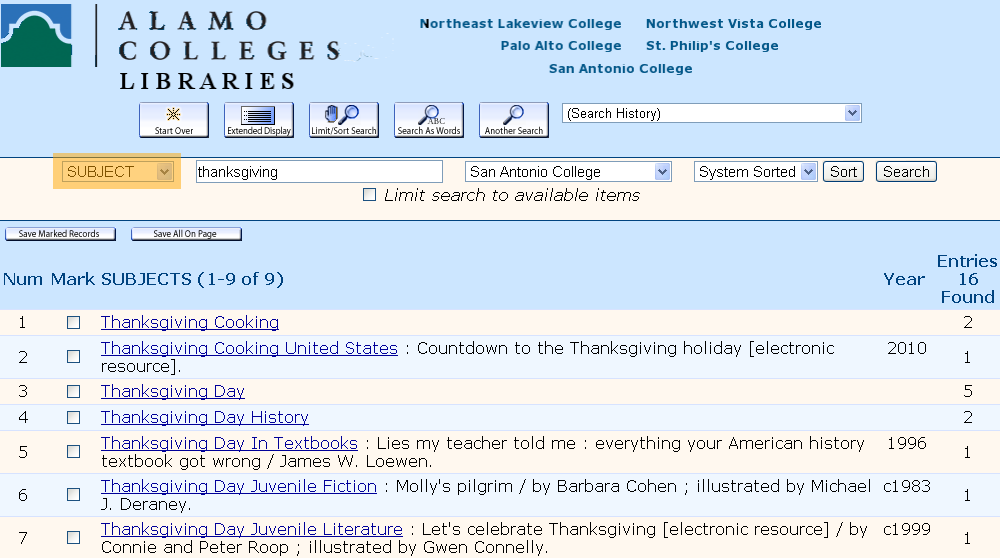Open the System Sorted dropdown
Viewport: 1000px width, 558px height.
[756, 172]
